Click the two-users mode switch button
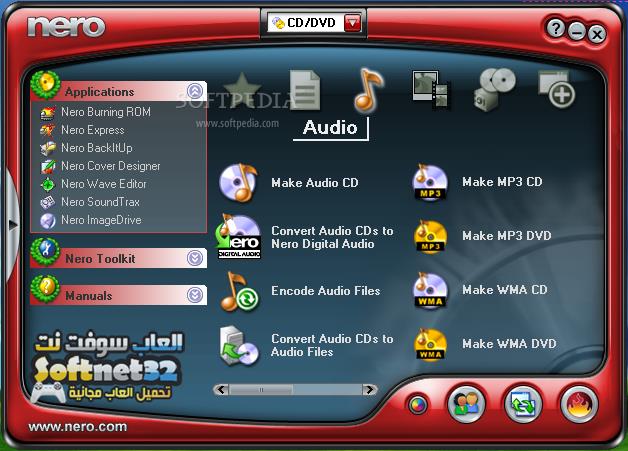The image size is (628, 451). click(x=467, y=404)
